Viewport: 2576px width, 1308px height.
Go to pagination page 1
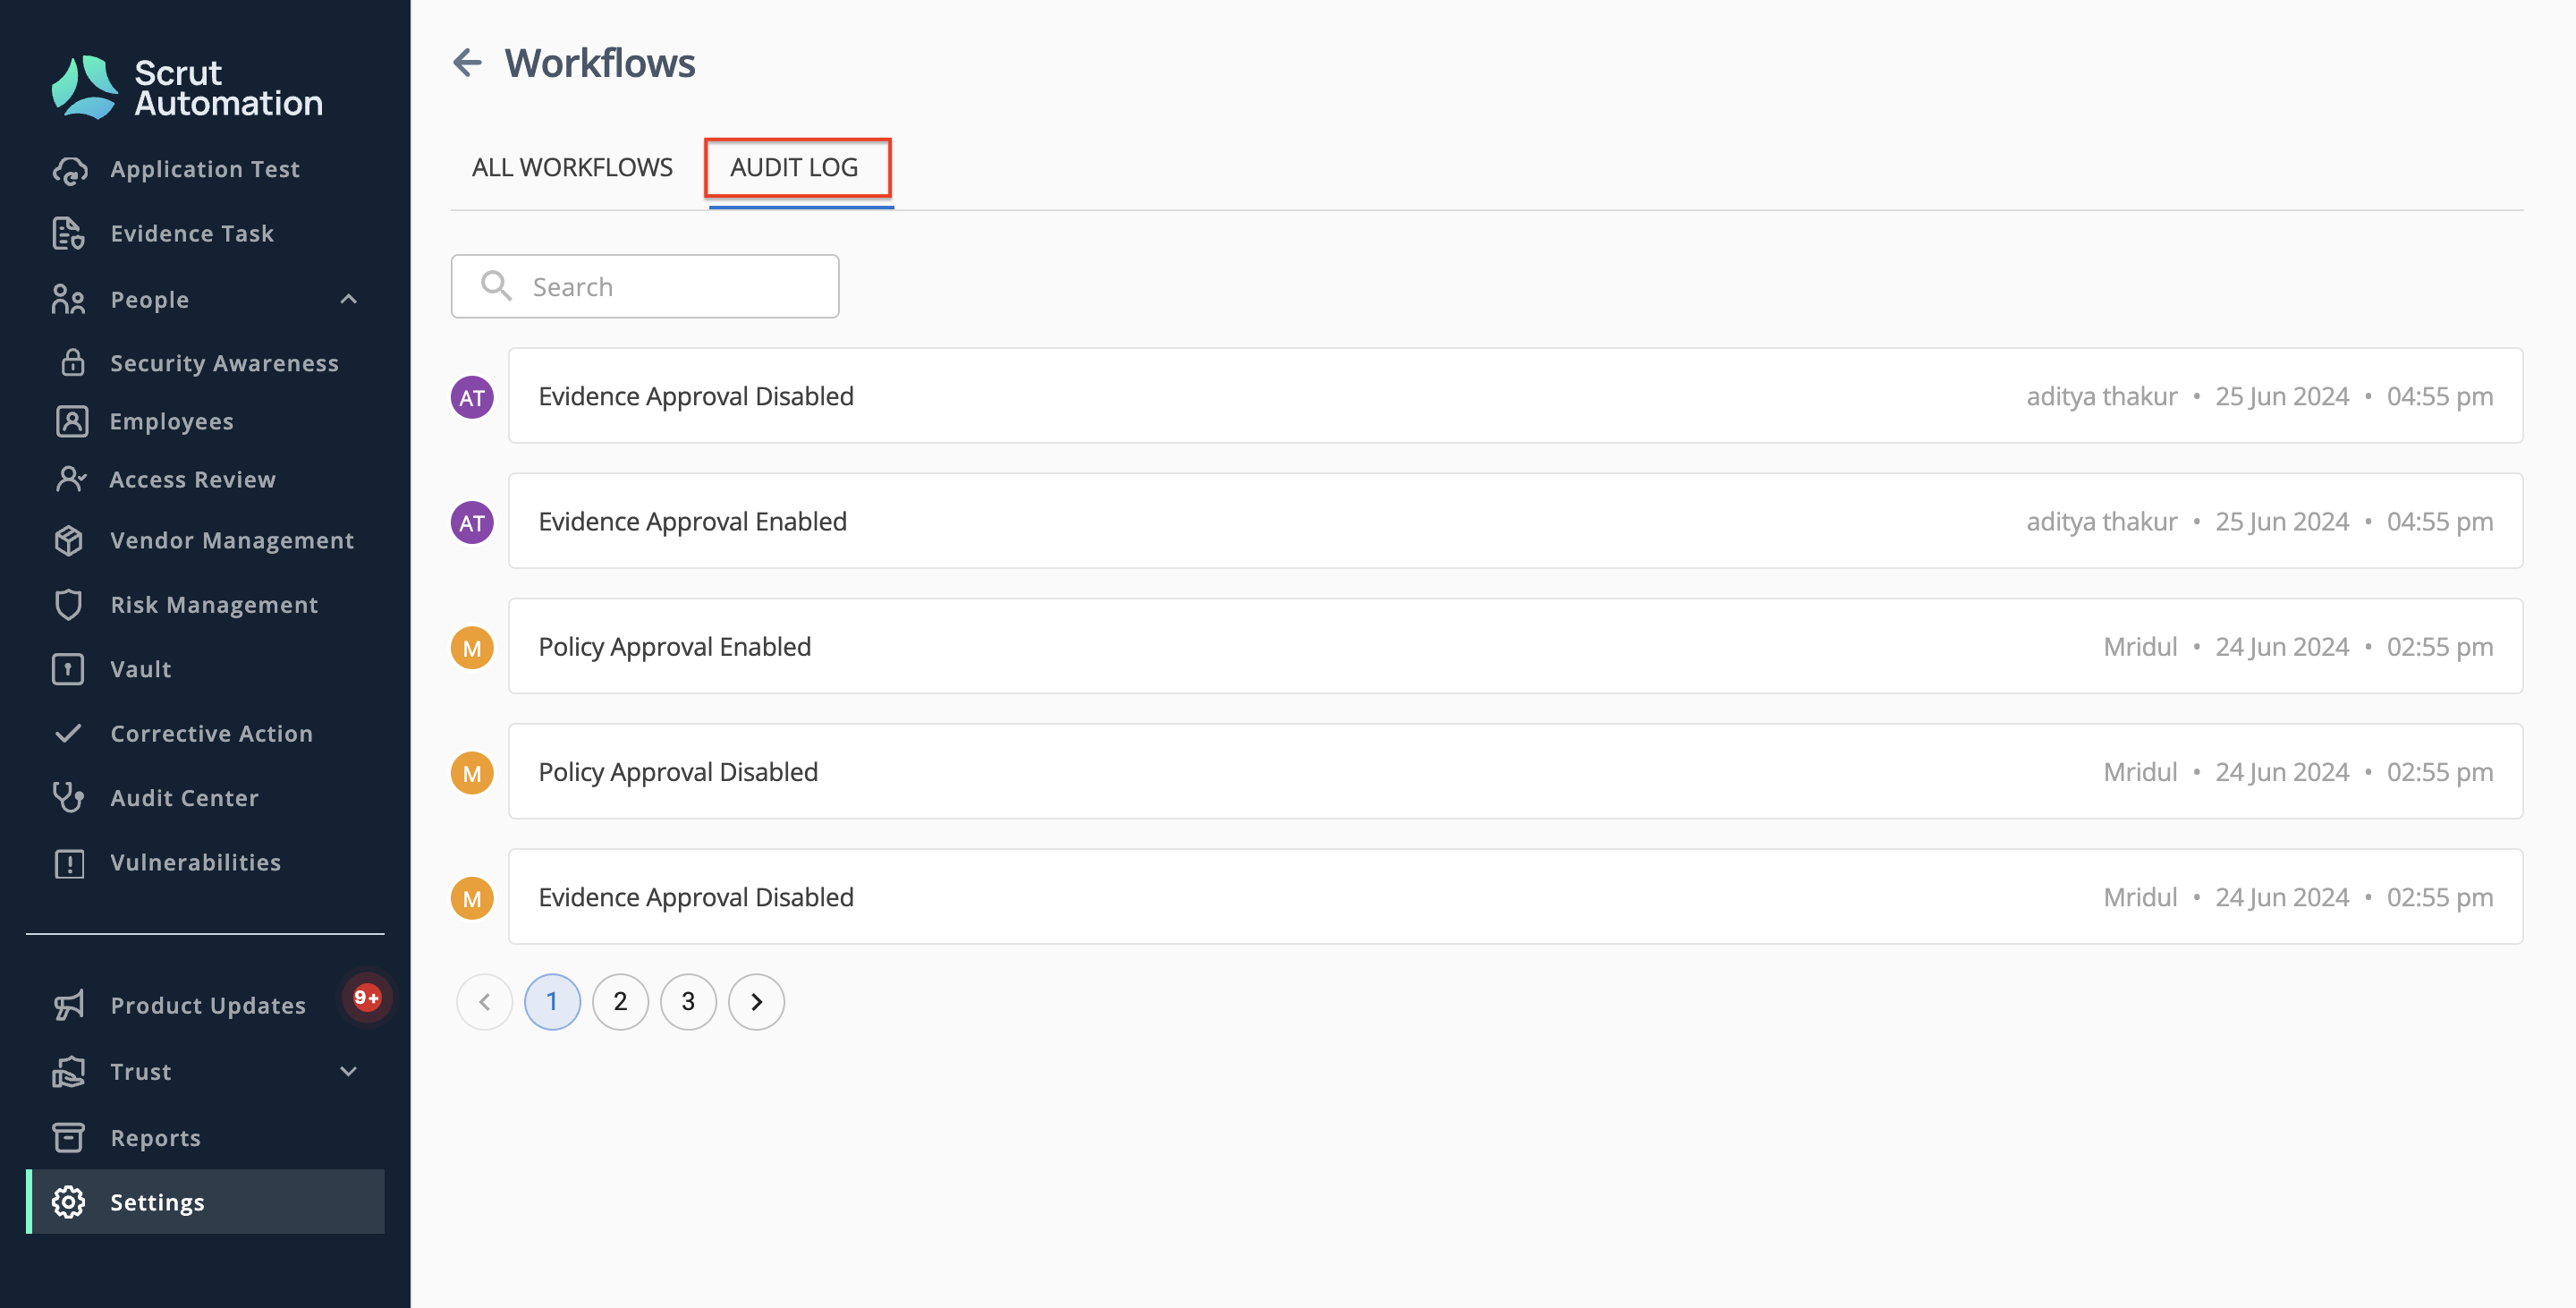click(552, 1001)
